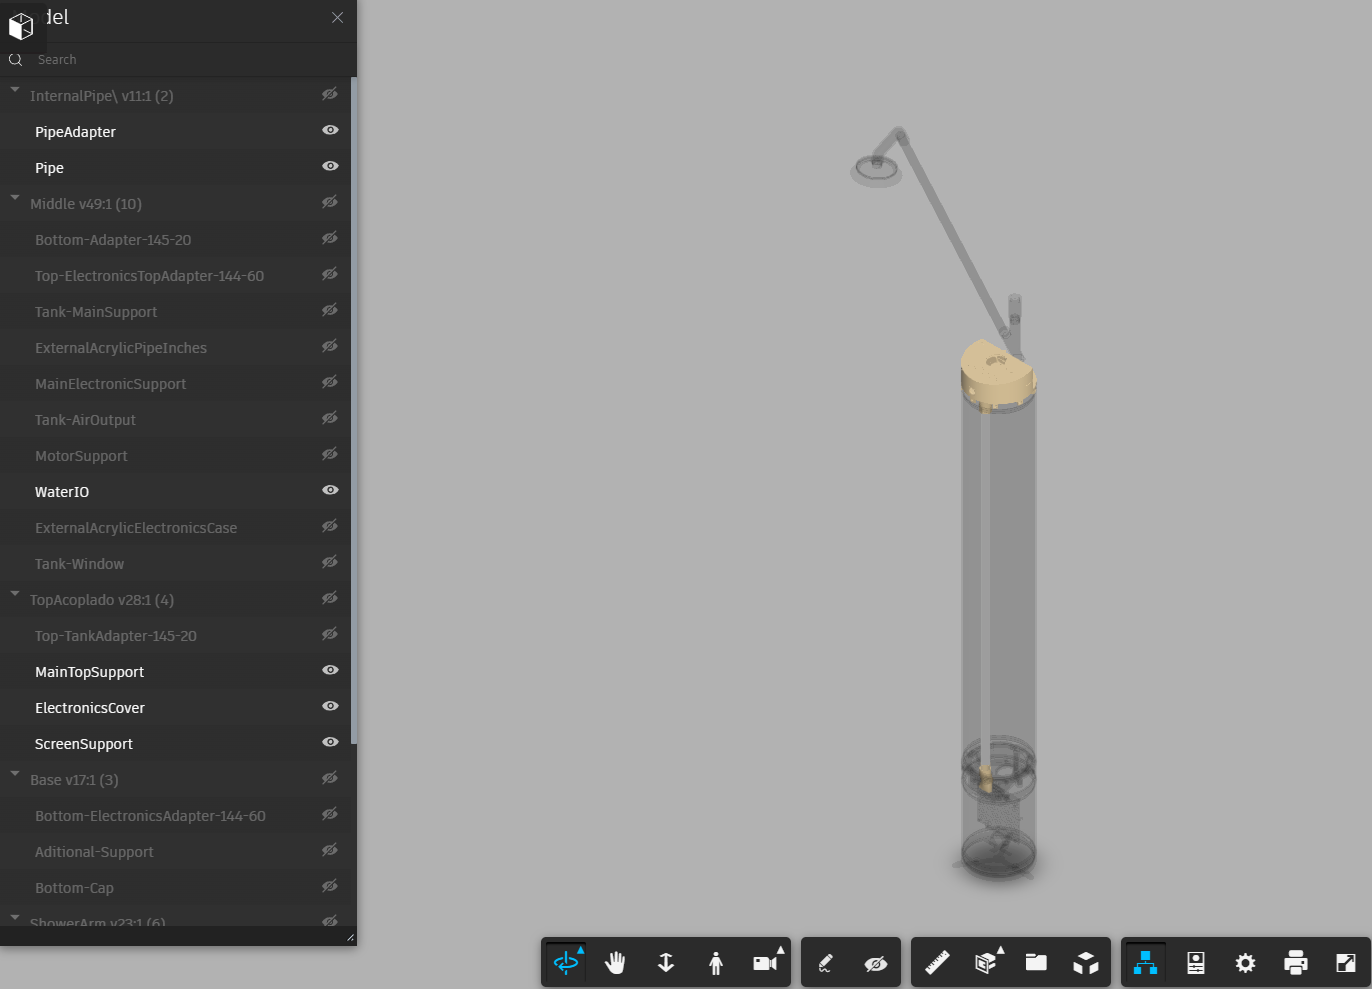Select ExternalAcrylicElectronicsCase row
Image resolution: width=1372 pixels, height=989 pixels.
point(175,528)
